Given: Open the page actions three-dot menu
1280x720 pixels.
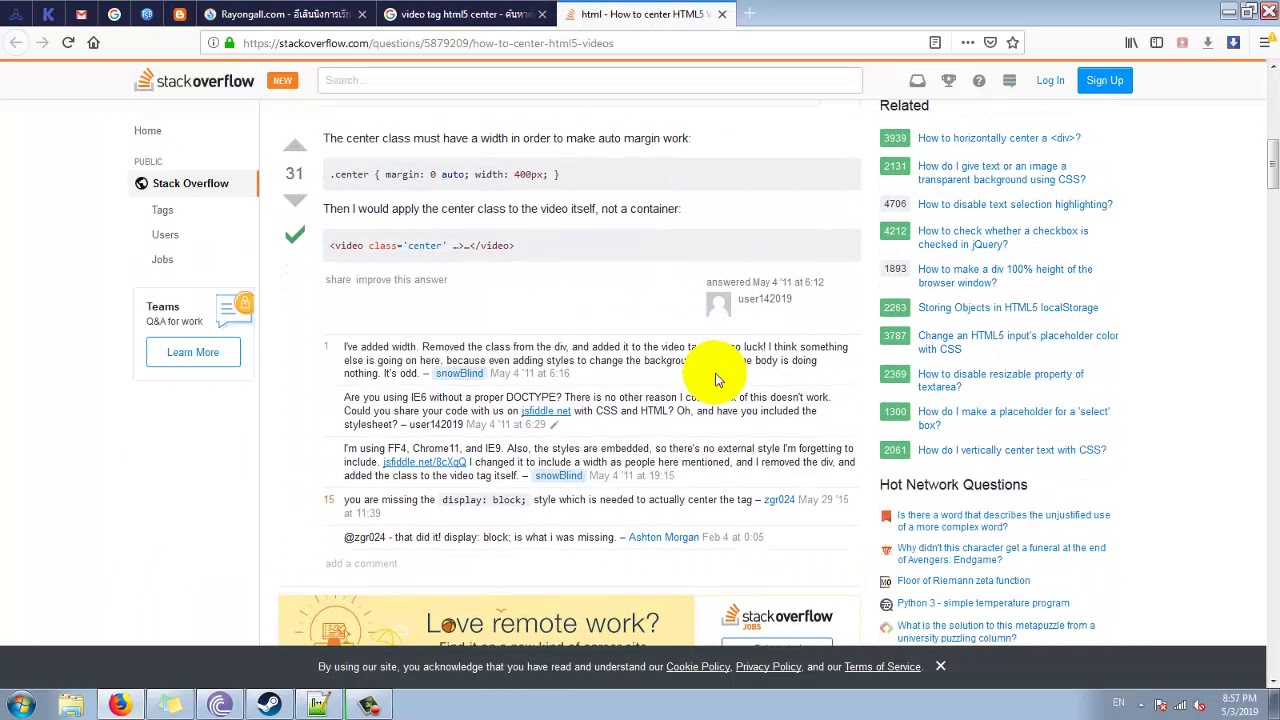Looking at the screenshot, I should 967,43.
